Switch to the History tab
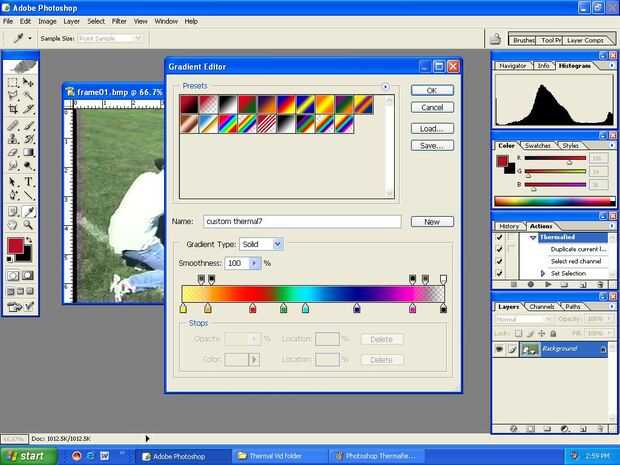620x465 pixels. click(508, 226)
